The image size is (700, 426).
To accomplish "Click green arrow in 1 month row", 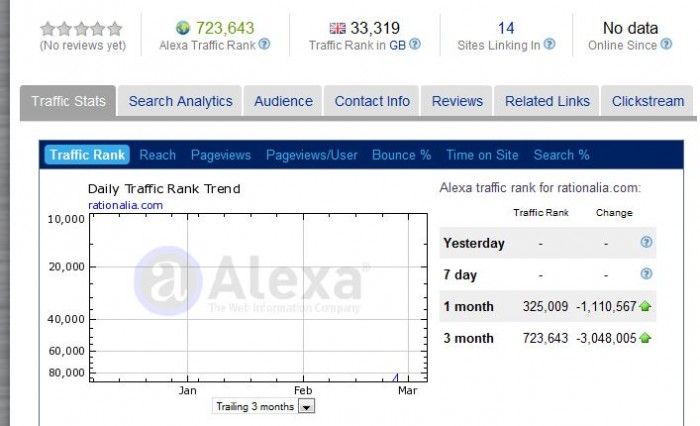I will tap(645, 306).
